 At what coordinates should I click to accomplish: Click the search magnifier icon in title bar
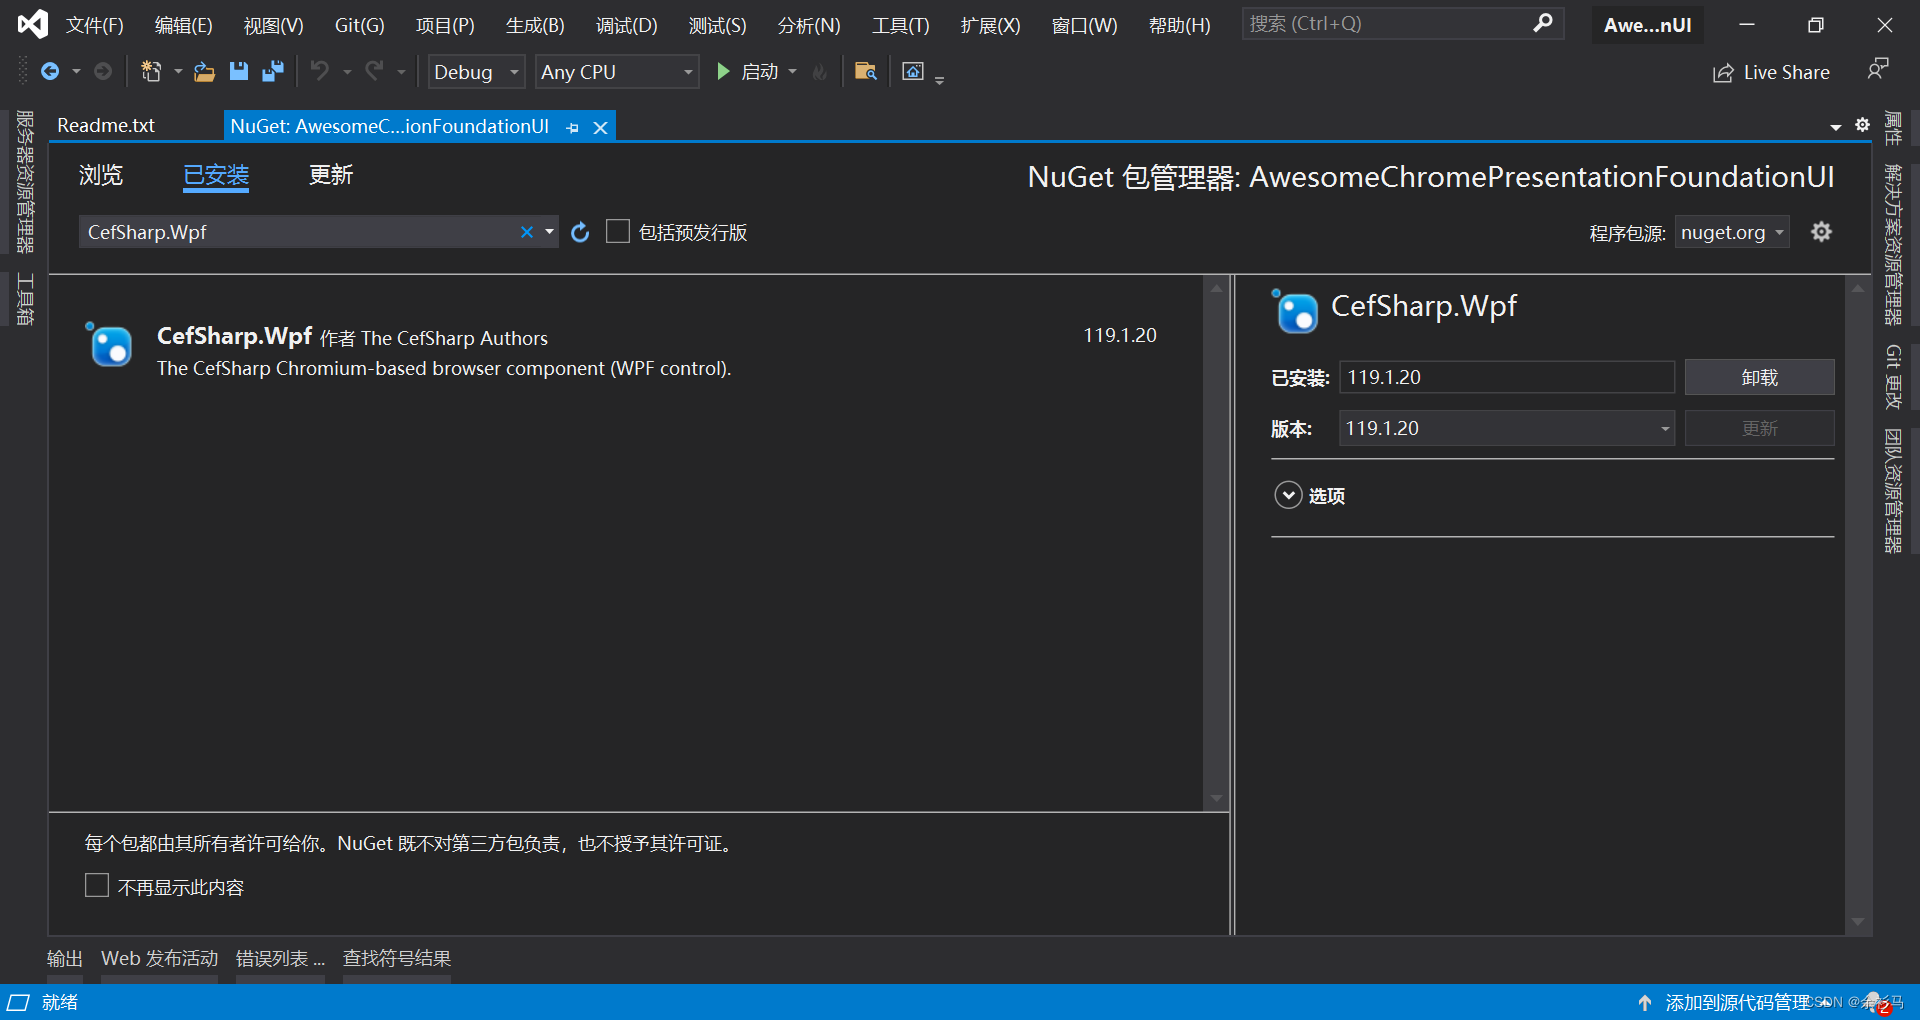pos(1543,22)
